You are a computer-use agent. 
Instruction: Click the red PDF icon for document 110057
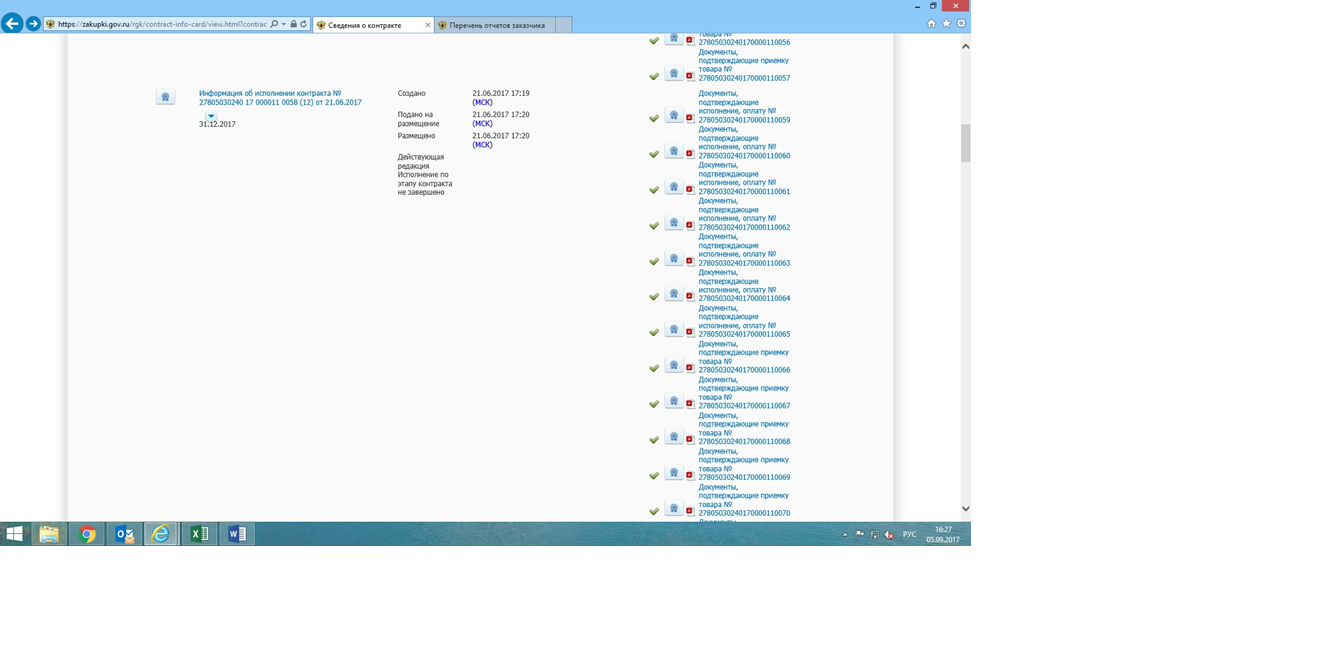click(690, 76)
